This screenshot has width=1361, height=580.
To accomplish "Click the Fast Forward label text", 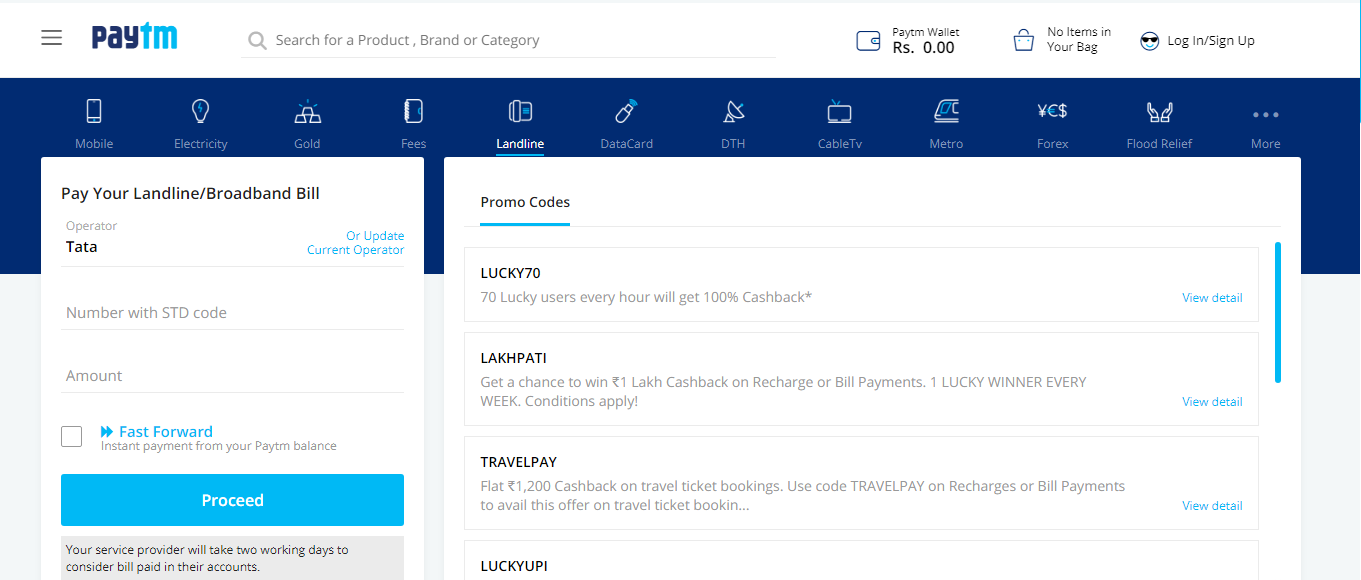I will point(166,432).
